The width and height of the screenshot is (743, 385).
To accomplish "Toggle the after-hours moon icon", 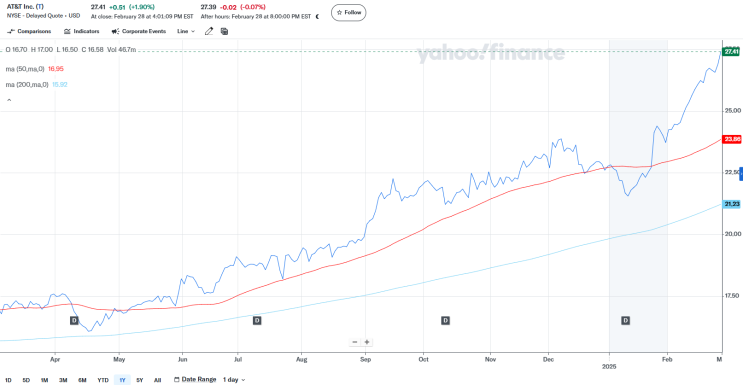I will (317, 16).
